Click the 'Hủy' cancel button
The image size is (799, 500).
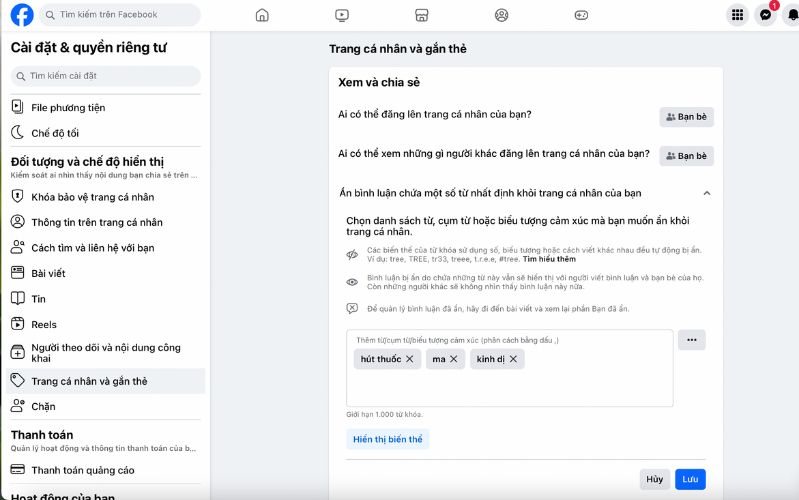[655, 479]
